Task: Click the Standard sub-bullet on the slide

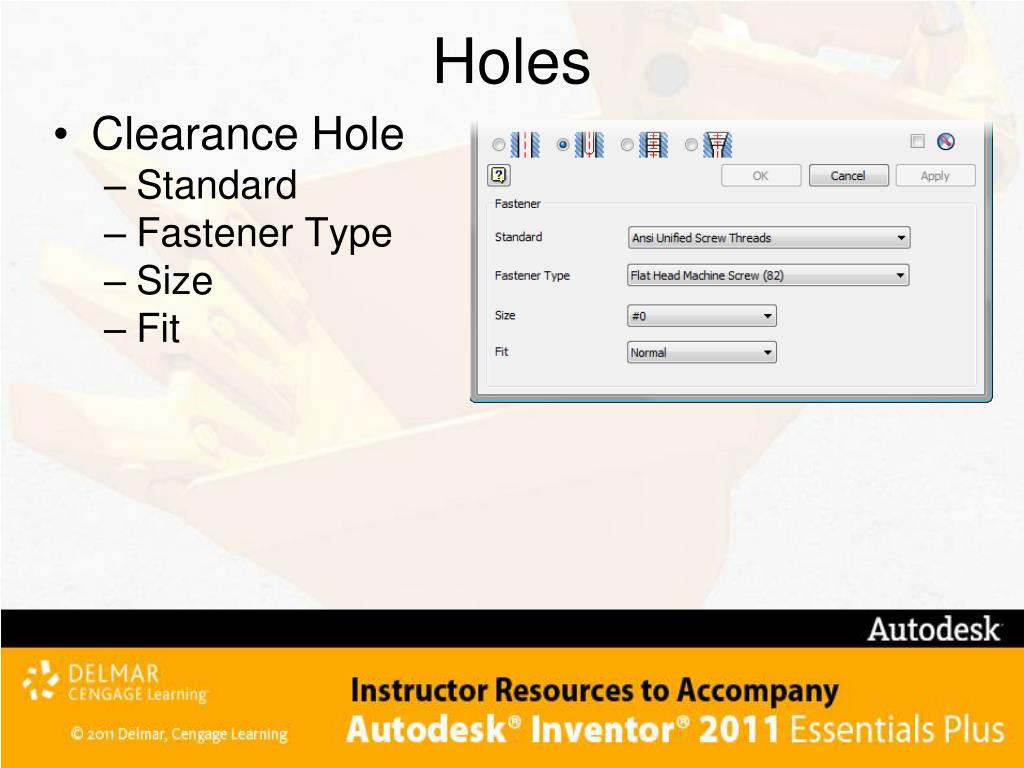Action: (217, 185)
